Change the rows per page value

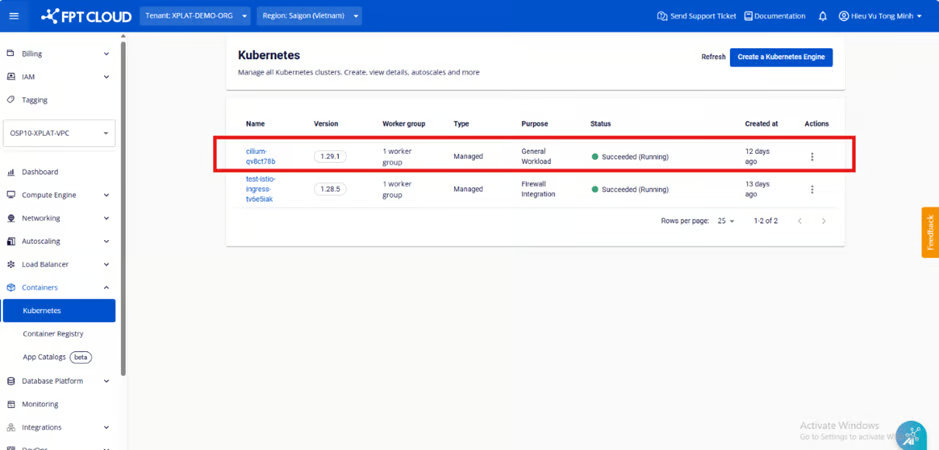pos(725,221)
